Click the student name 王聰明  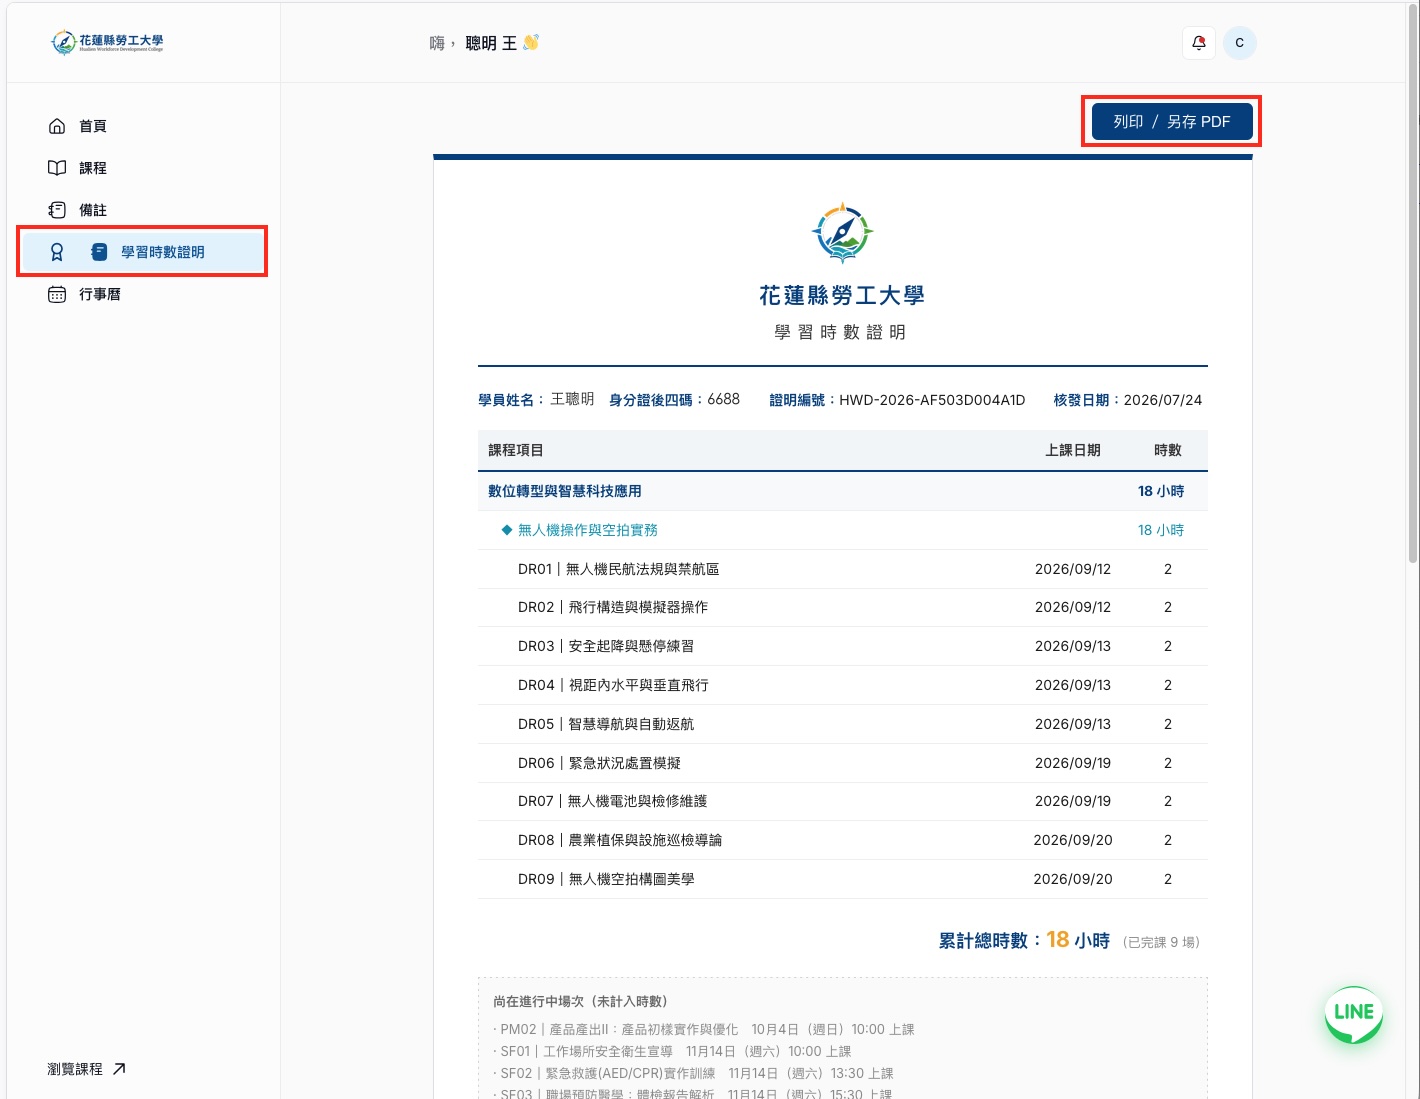(x=572, y=399)
